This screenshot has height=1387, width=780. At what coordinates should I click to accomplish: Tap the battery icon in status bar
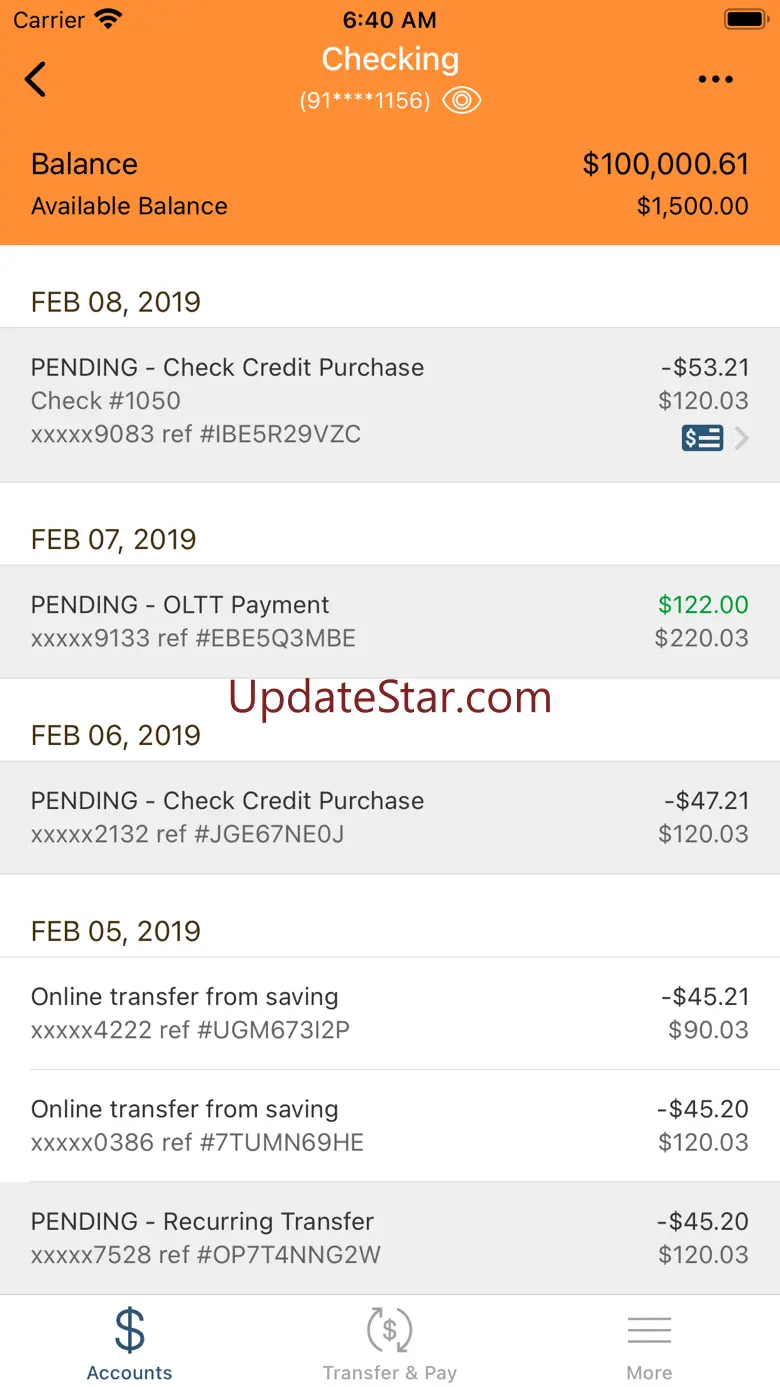pyautogui.click(x=744, y=19)
